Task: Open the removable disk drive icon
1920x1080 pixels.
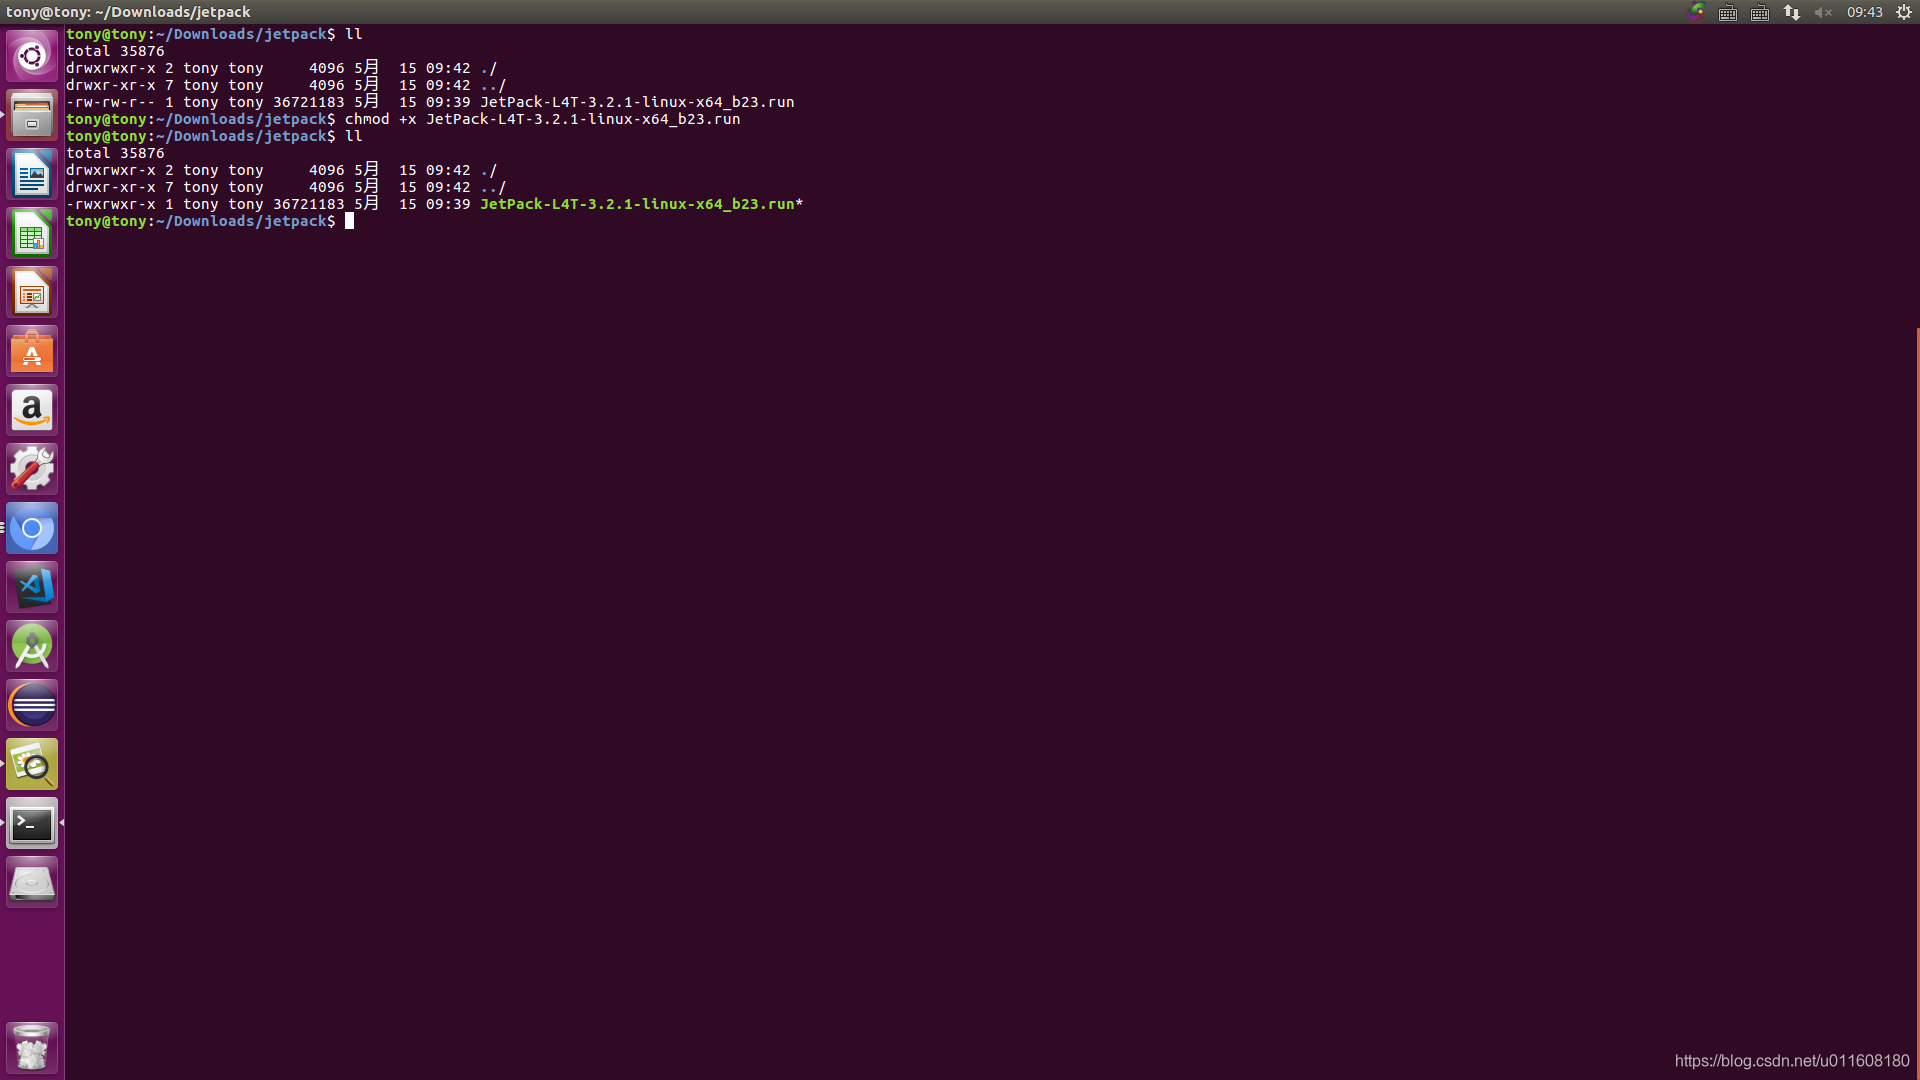Action: (x=32, y=882)
